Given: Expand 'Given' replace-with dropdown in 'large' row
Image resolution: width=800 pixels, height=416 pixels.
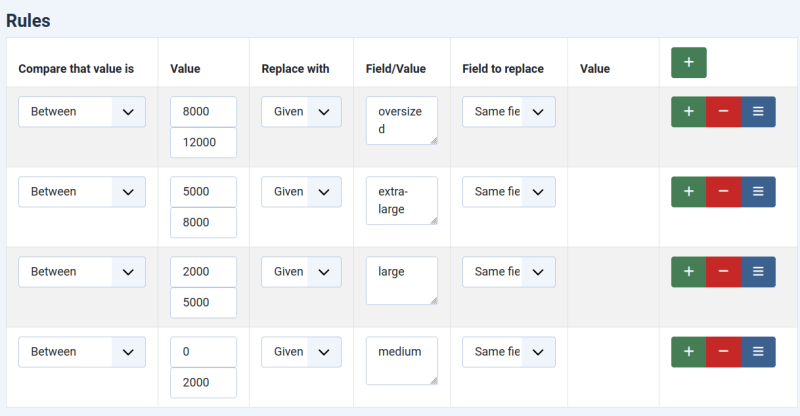Looking at the screenshot, I should click(x=301, y=272).
